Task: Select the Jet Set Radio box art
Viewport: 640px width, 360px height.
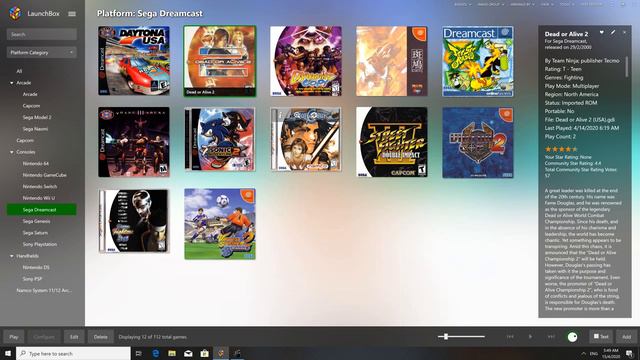Action: 478,61
